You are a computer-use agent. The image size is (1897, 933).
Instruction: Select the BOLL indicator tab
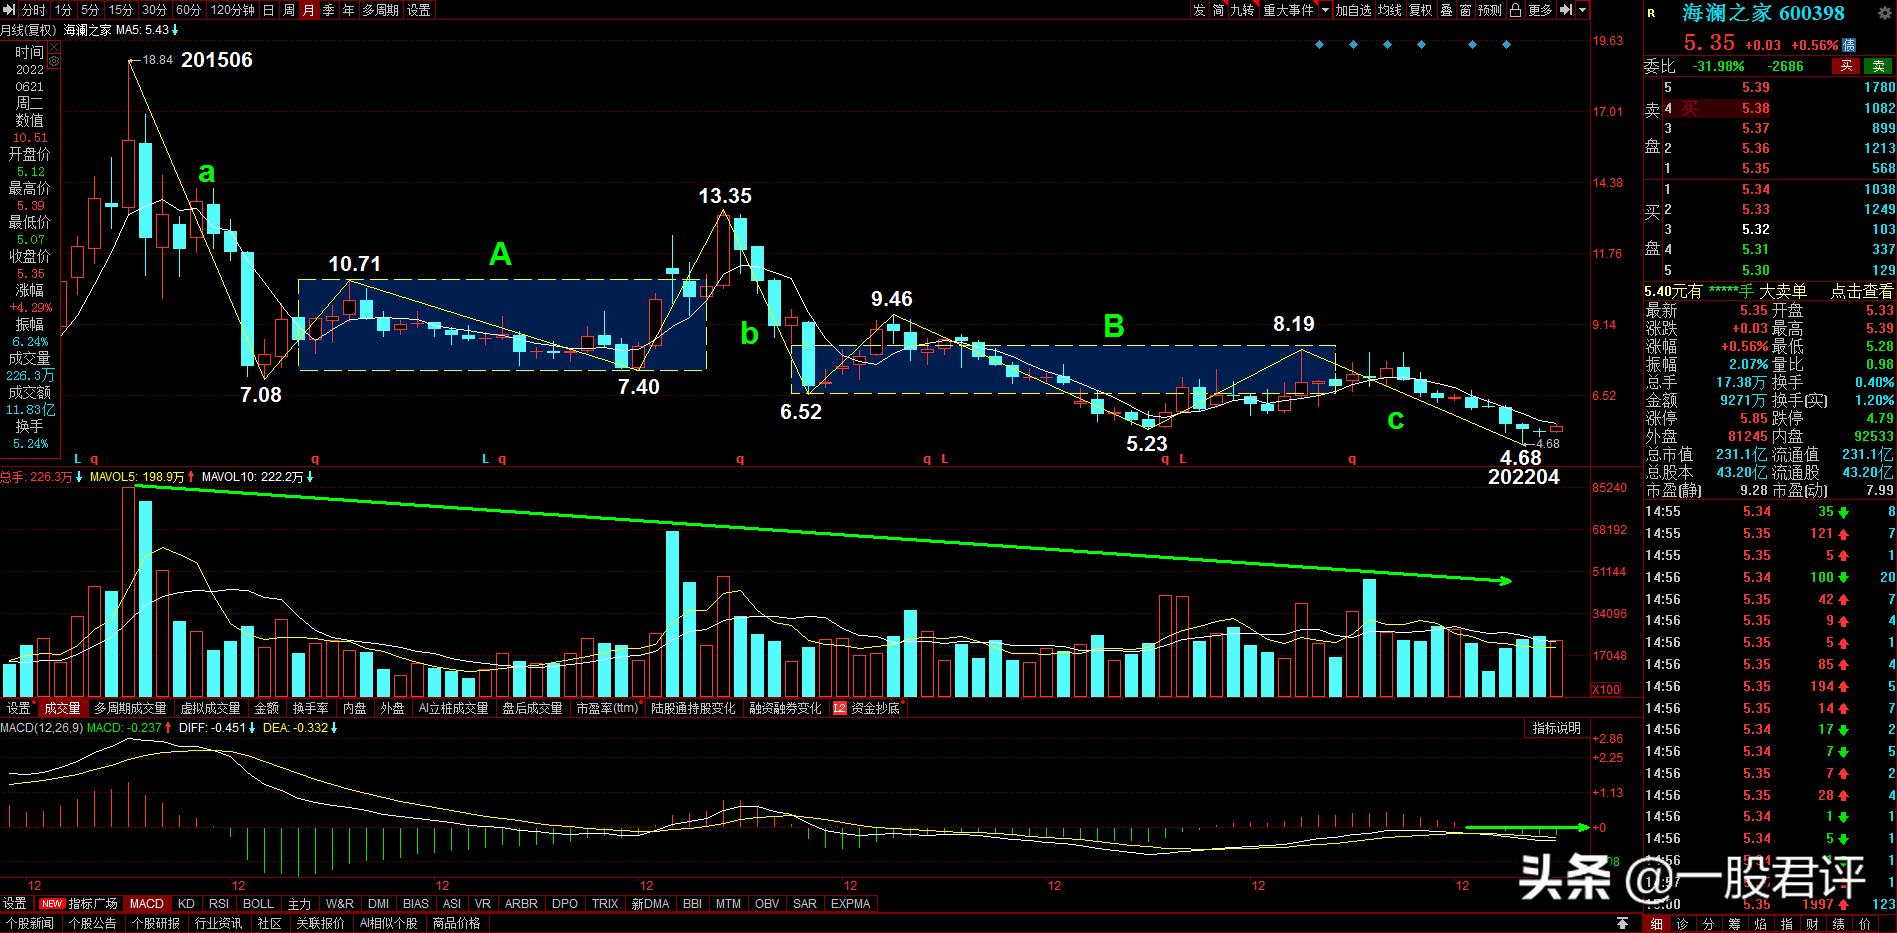[x=258, y=904]
